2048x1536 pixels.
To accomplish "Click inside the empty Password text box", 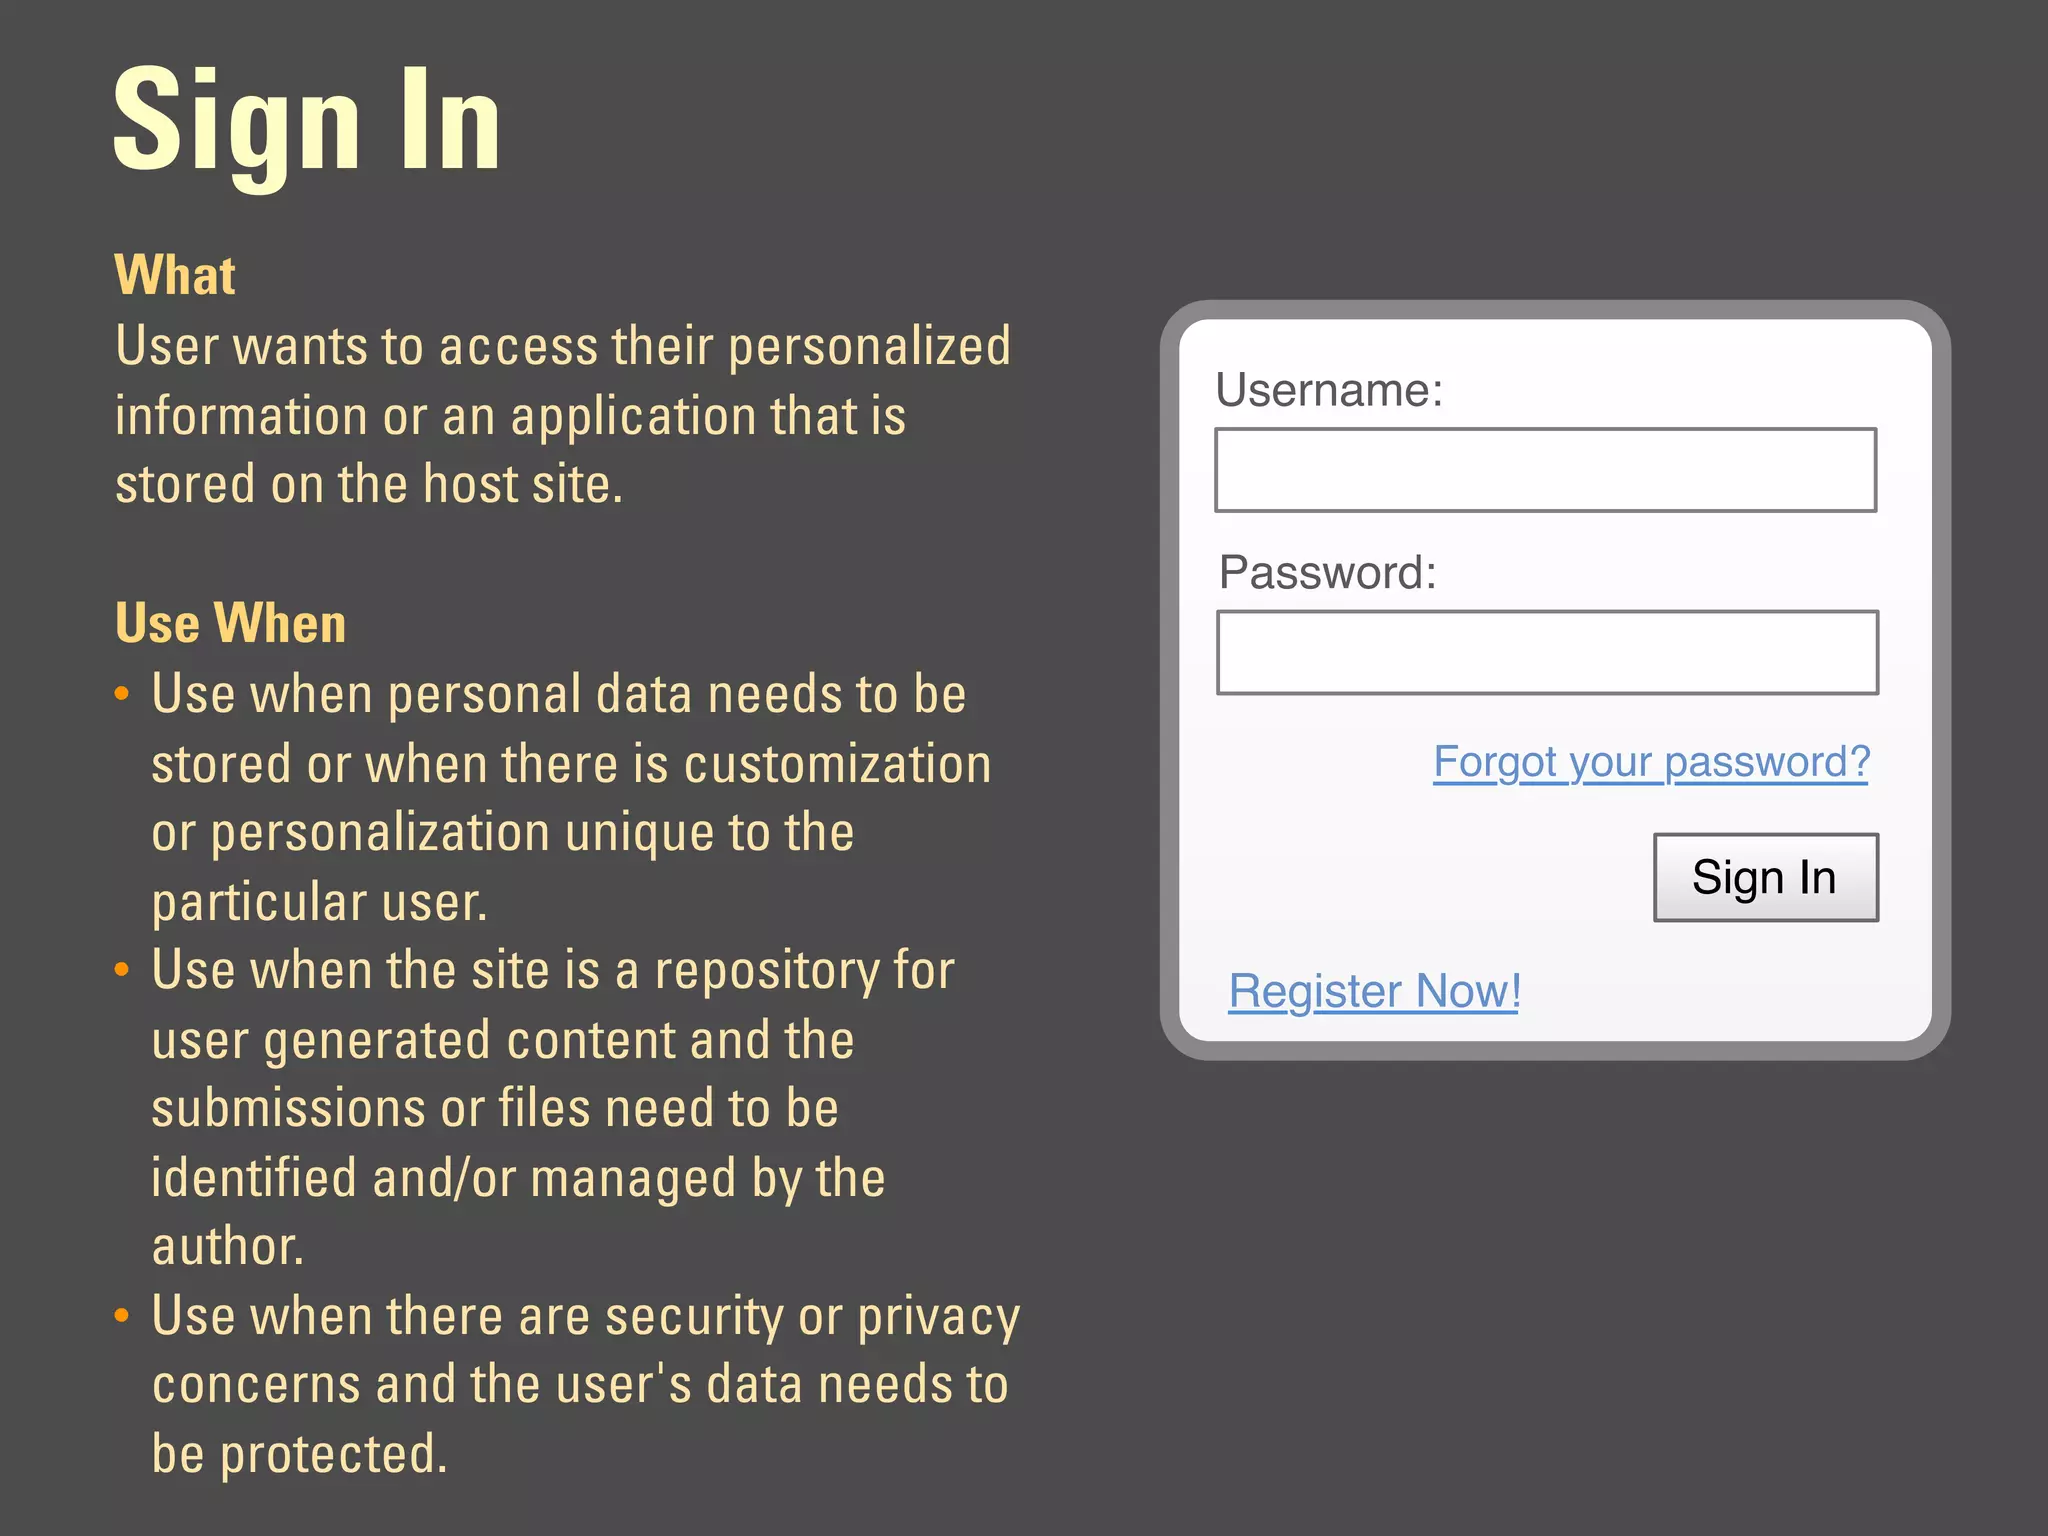I will tap(1544, 651).
